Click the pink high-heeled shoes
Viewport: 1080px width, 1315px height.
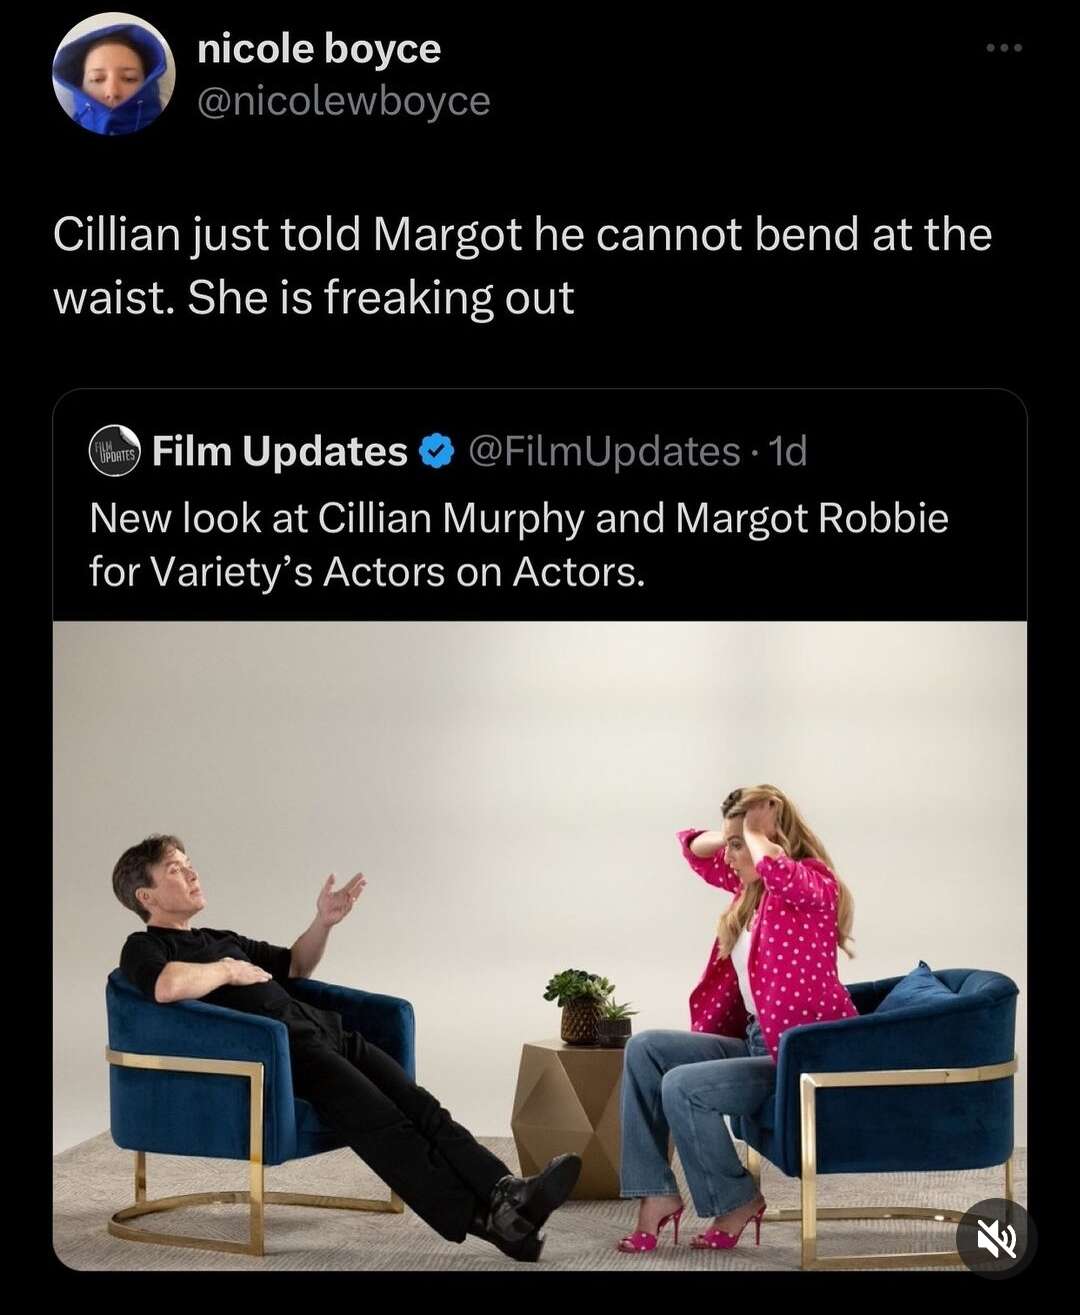(x=690, y=1228)
